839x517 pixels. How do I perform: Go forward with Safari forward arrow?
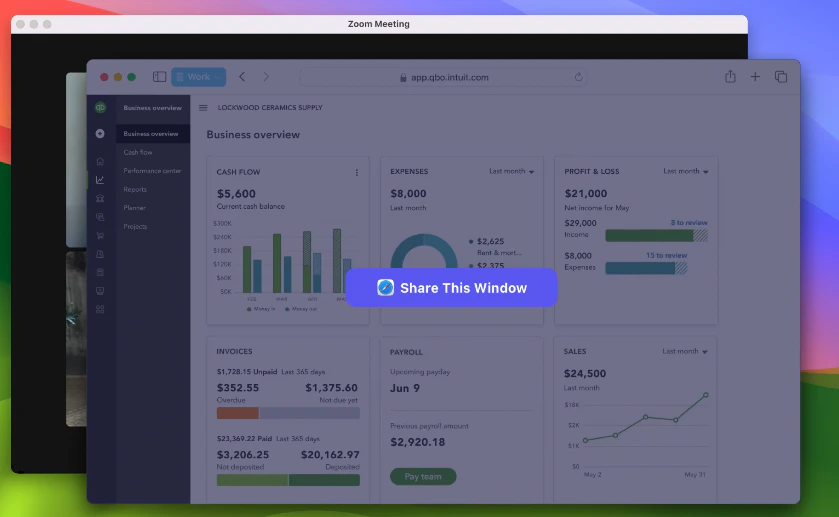(266, 77)
